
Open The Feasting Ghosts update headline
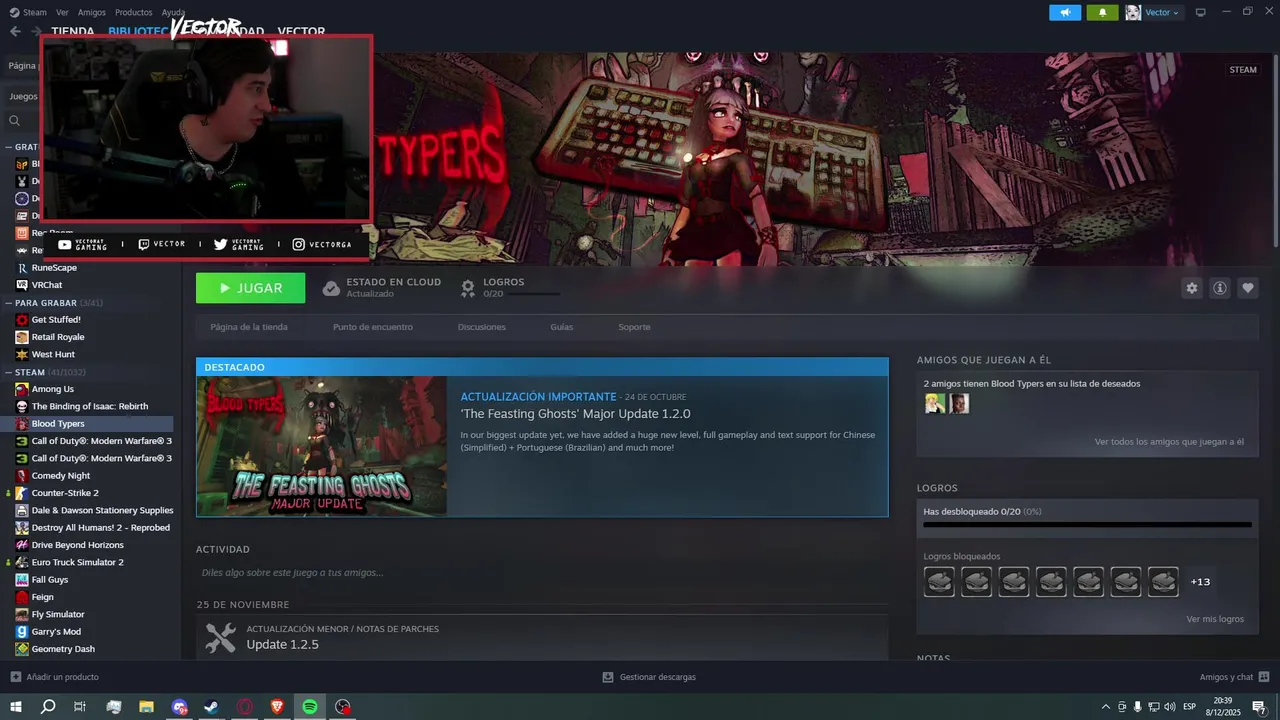click(x=575, y=414)
